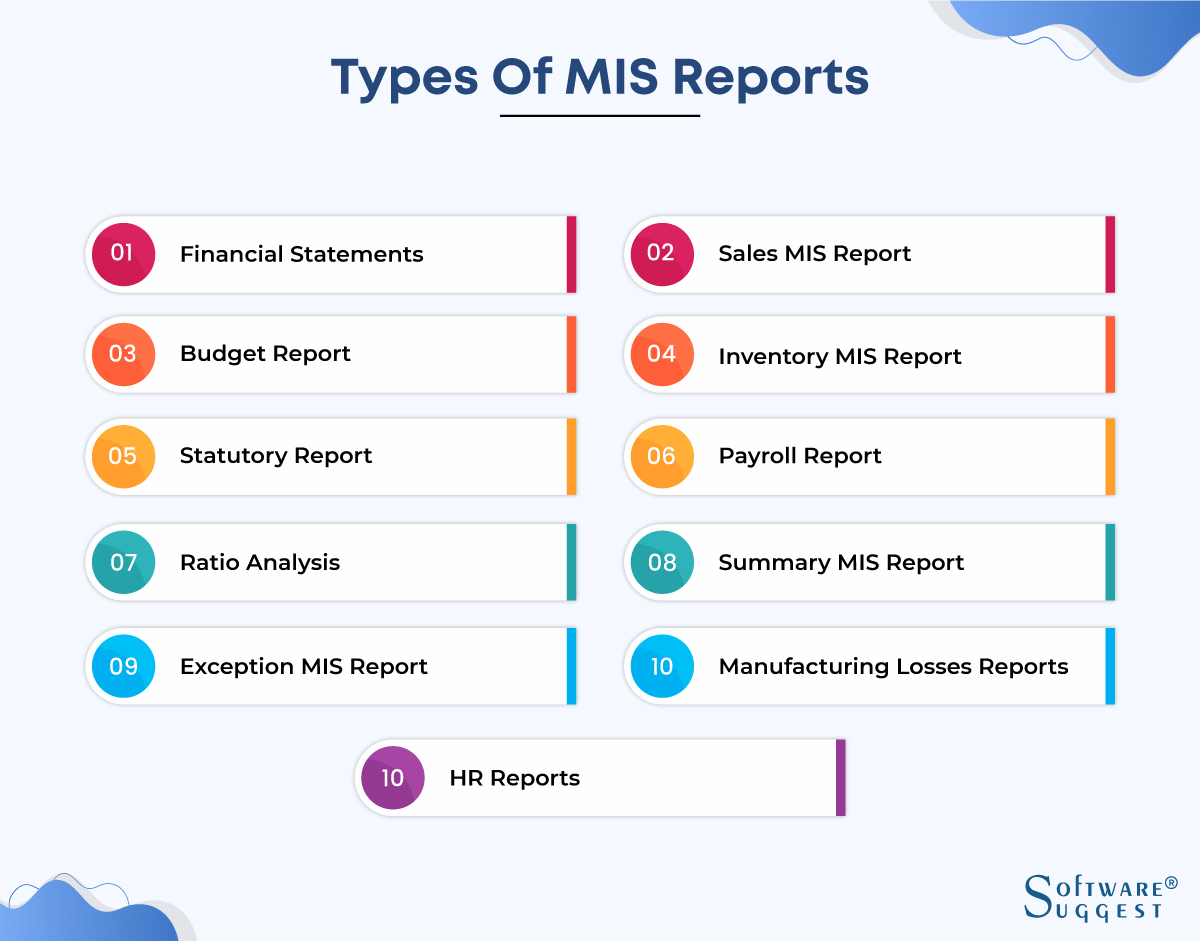Click the yellow circle labeled 05
This screenshot has width=1200, height=941.
tap(122, 456)
